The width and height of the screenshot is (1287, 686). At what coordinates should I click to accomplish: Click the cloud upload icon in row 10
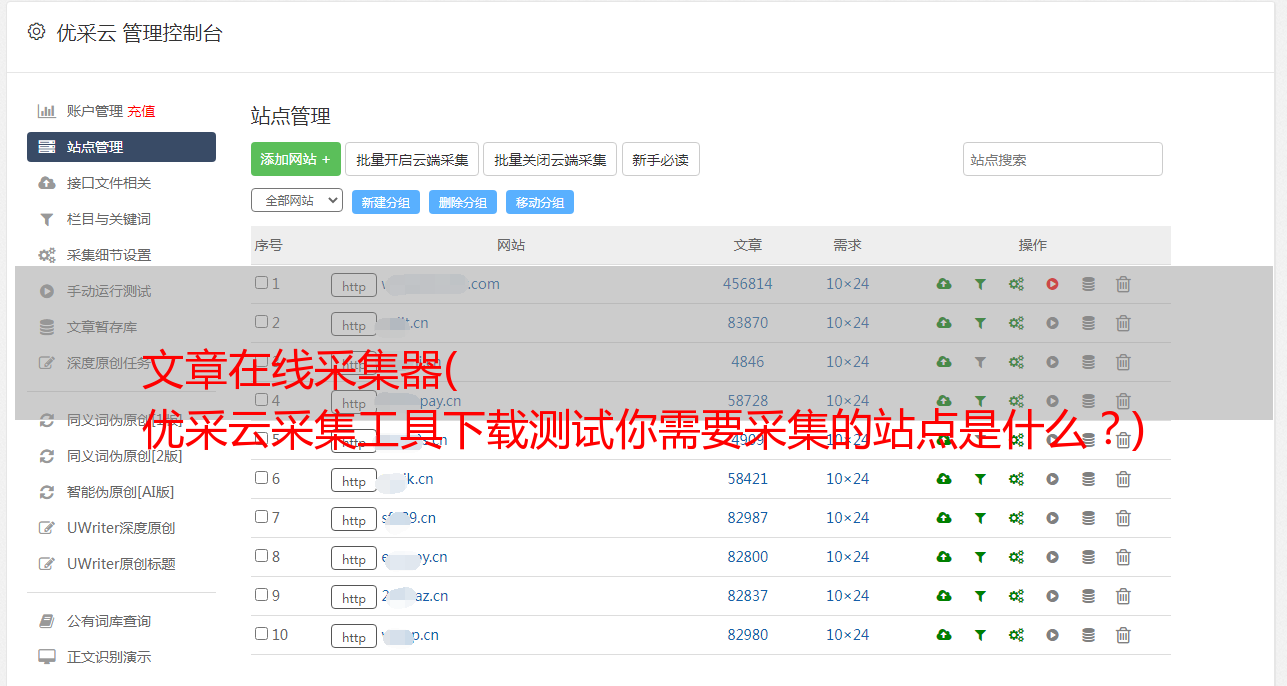pyautogui.click(x=944, y=635)
